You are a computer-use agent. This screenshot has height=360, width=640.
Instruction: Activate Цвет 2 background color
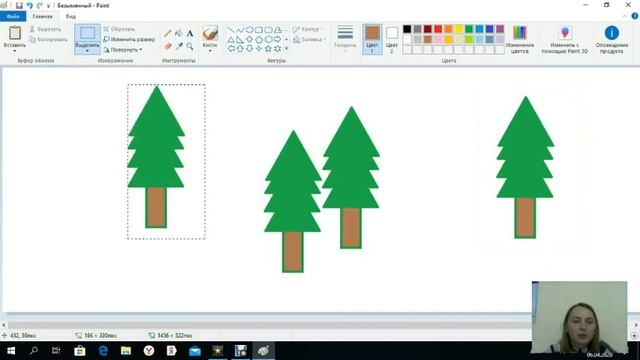point(391,40)
